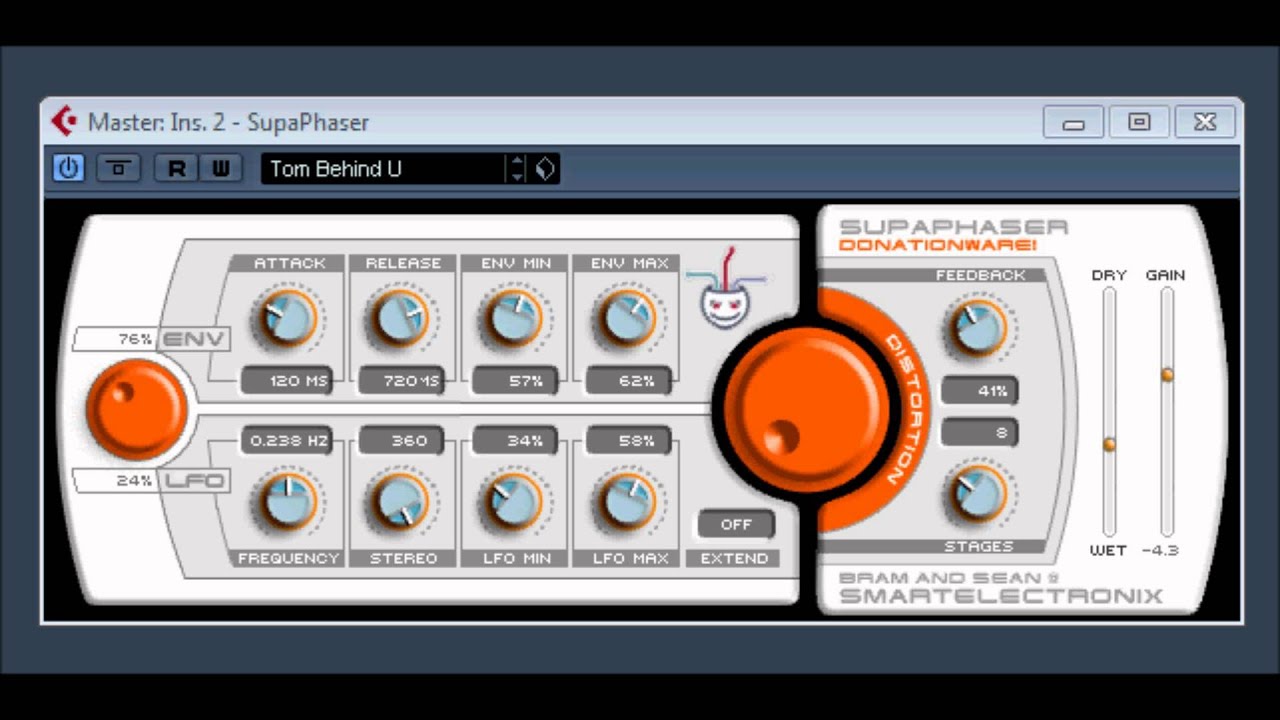This screenshot has width=1280, height=720.
Task: Close the SupaPhaser plugin window
Action: (x=1205, y=122)
